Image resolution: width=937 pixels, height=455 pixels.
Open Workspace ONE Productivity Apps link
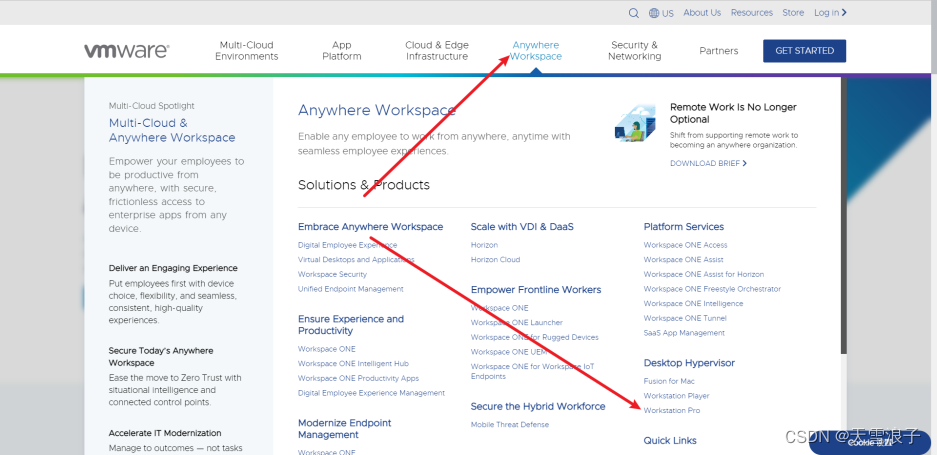point(359,378)
